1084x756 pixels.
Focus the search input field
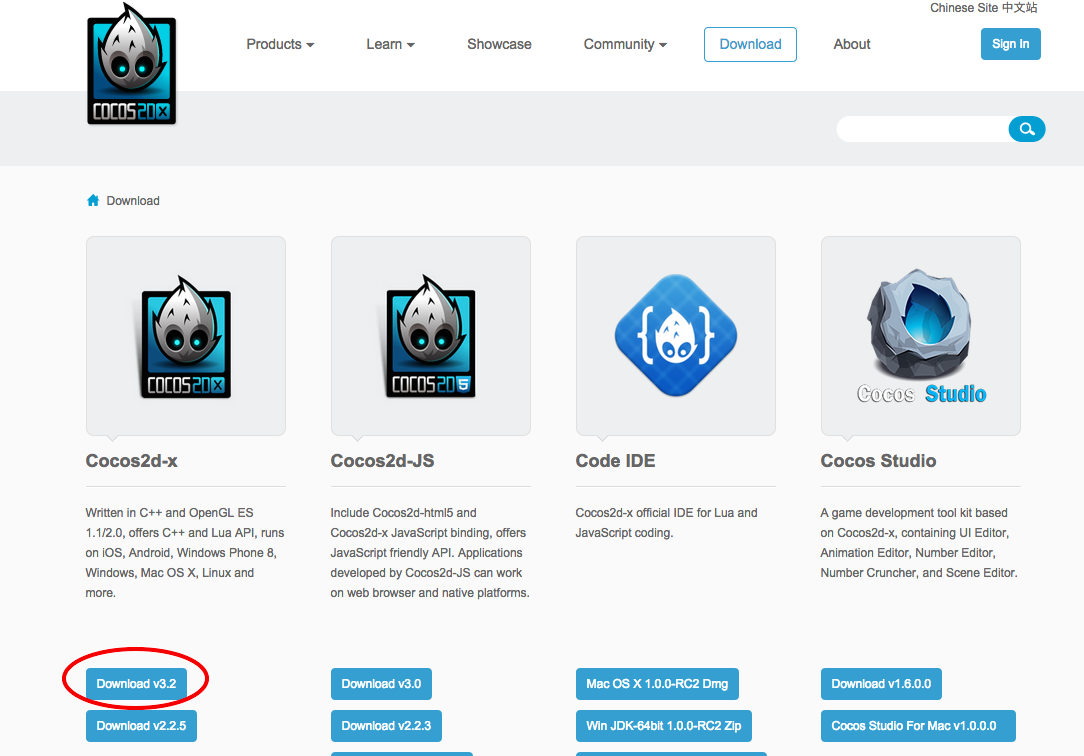[x=923, y=129]
